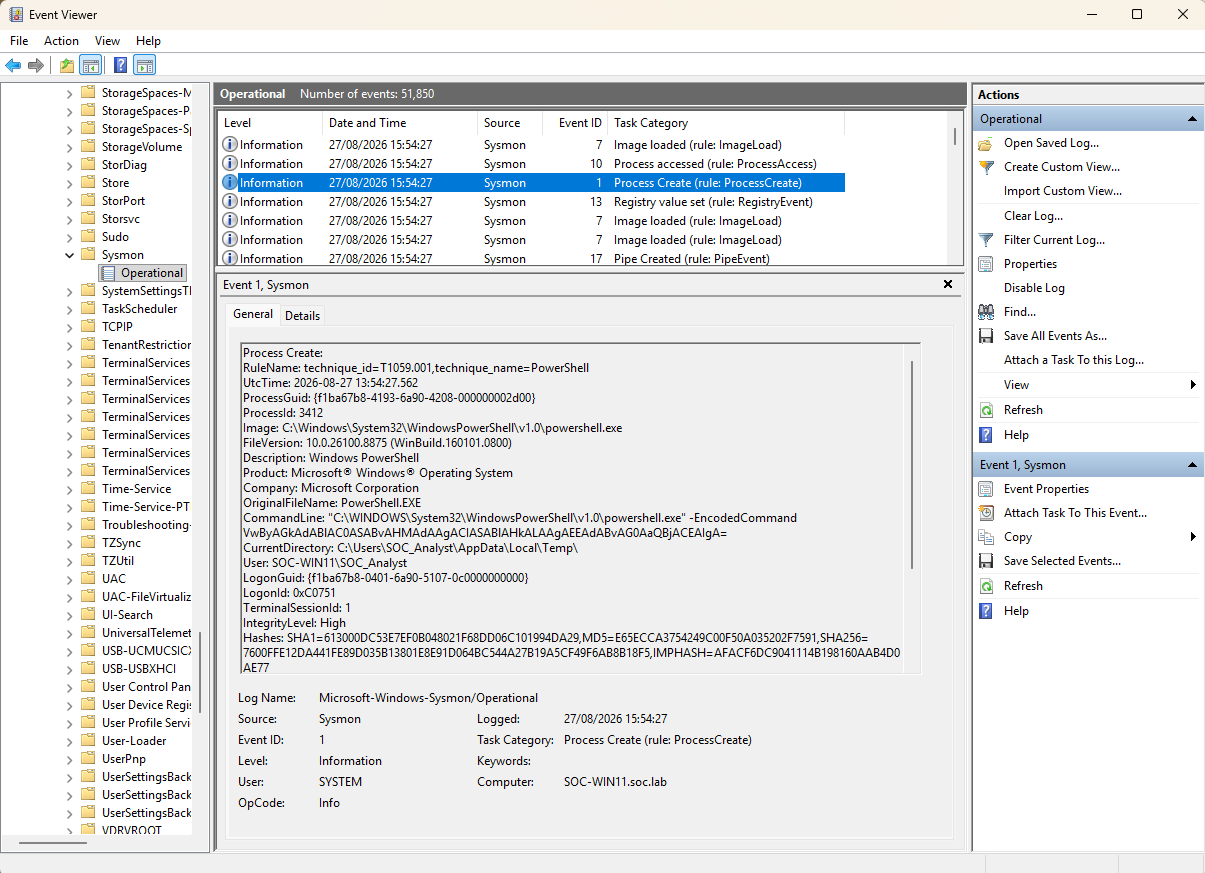Collapse the Event 1, Sysmon actions section

(x=1191, y=465)
